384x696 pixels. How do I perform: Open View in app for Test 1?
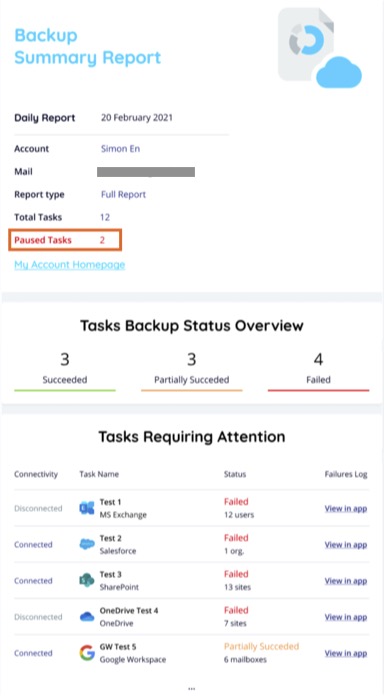pos(346,508)
